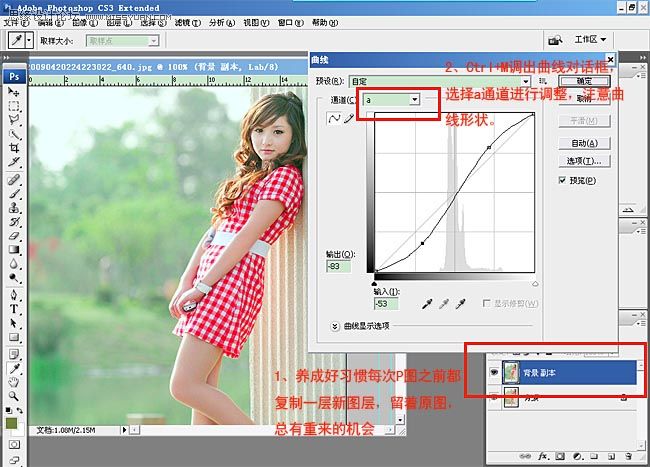
Task: Select the Zoom tool
Action: 14,396
